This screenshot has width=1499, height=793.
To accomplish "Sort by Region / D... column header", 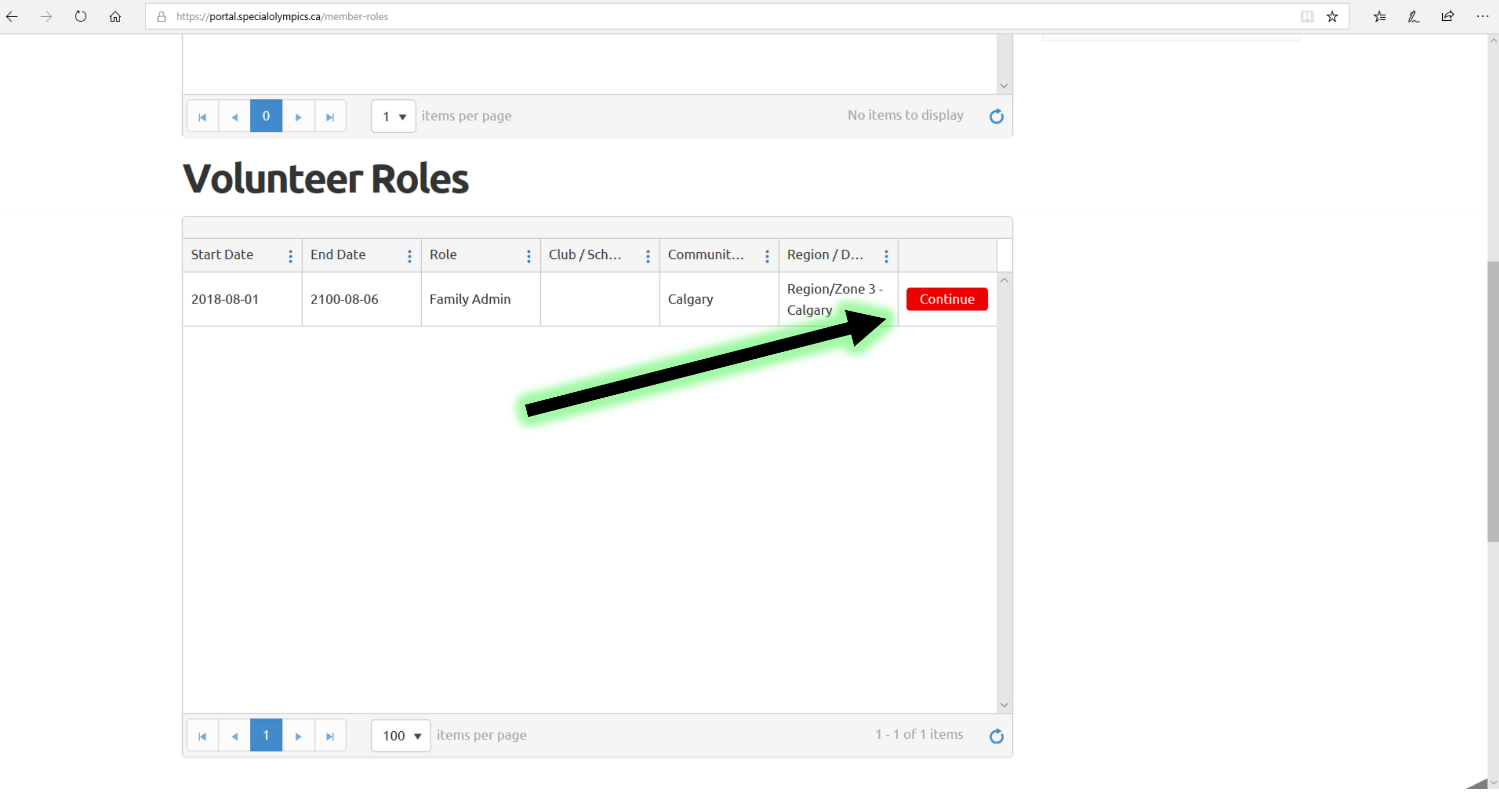I will tap(825, 255).
